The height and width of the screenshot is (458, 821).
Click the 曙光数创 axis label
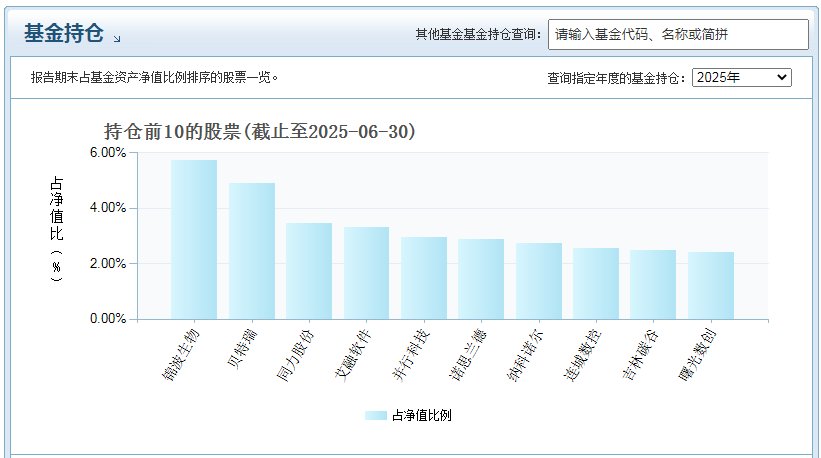tap(698, 355)
